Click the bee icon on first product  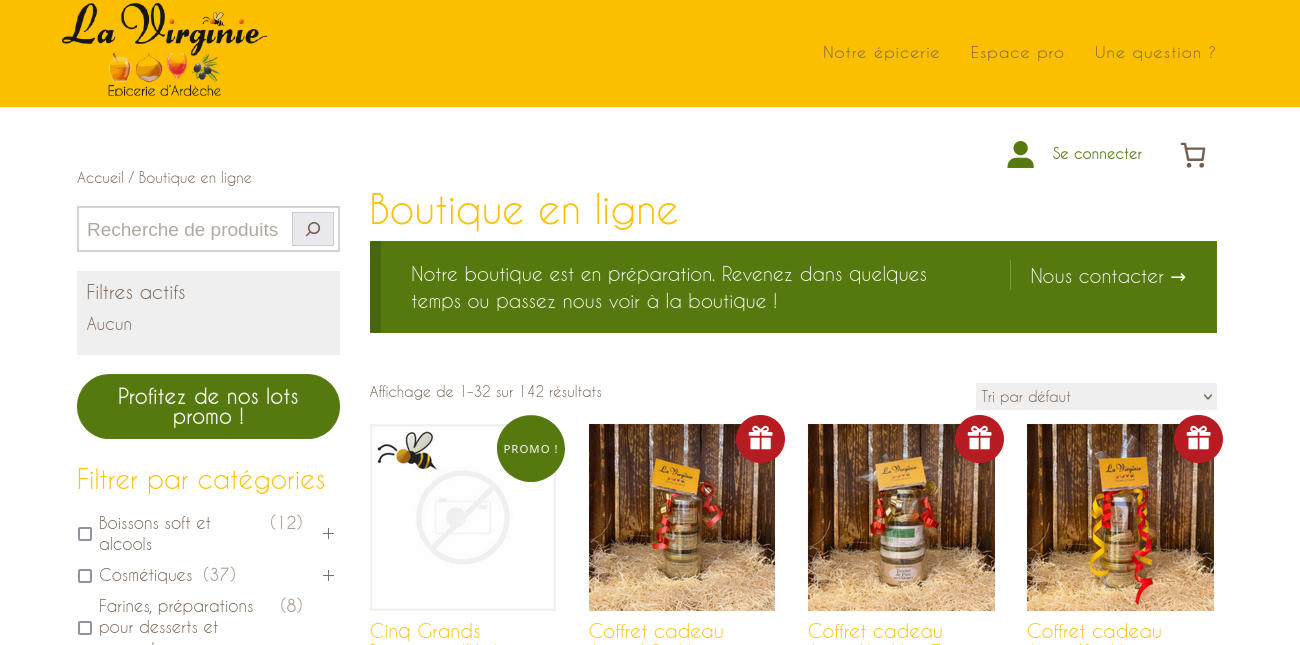(407, 451)
